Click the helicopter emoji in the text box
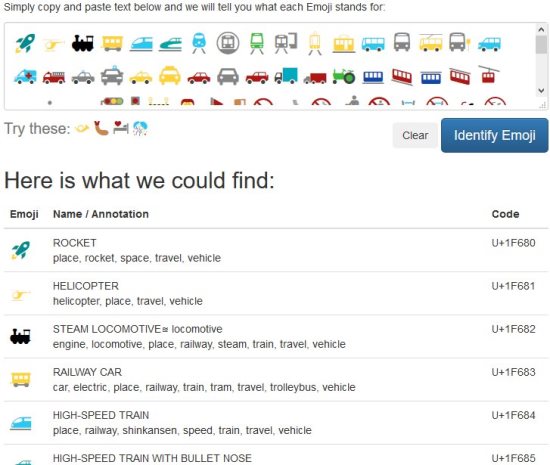This screenshot has width=550, height=465. pos(54,44)
